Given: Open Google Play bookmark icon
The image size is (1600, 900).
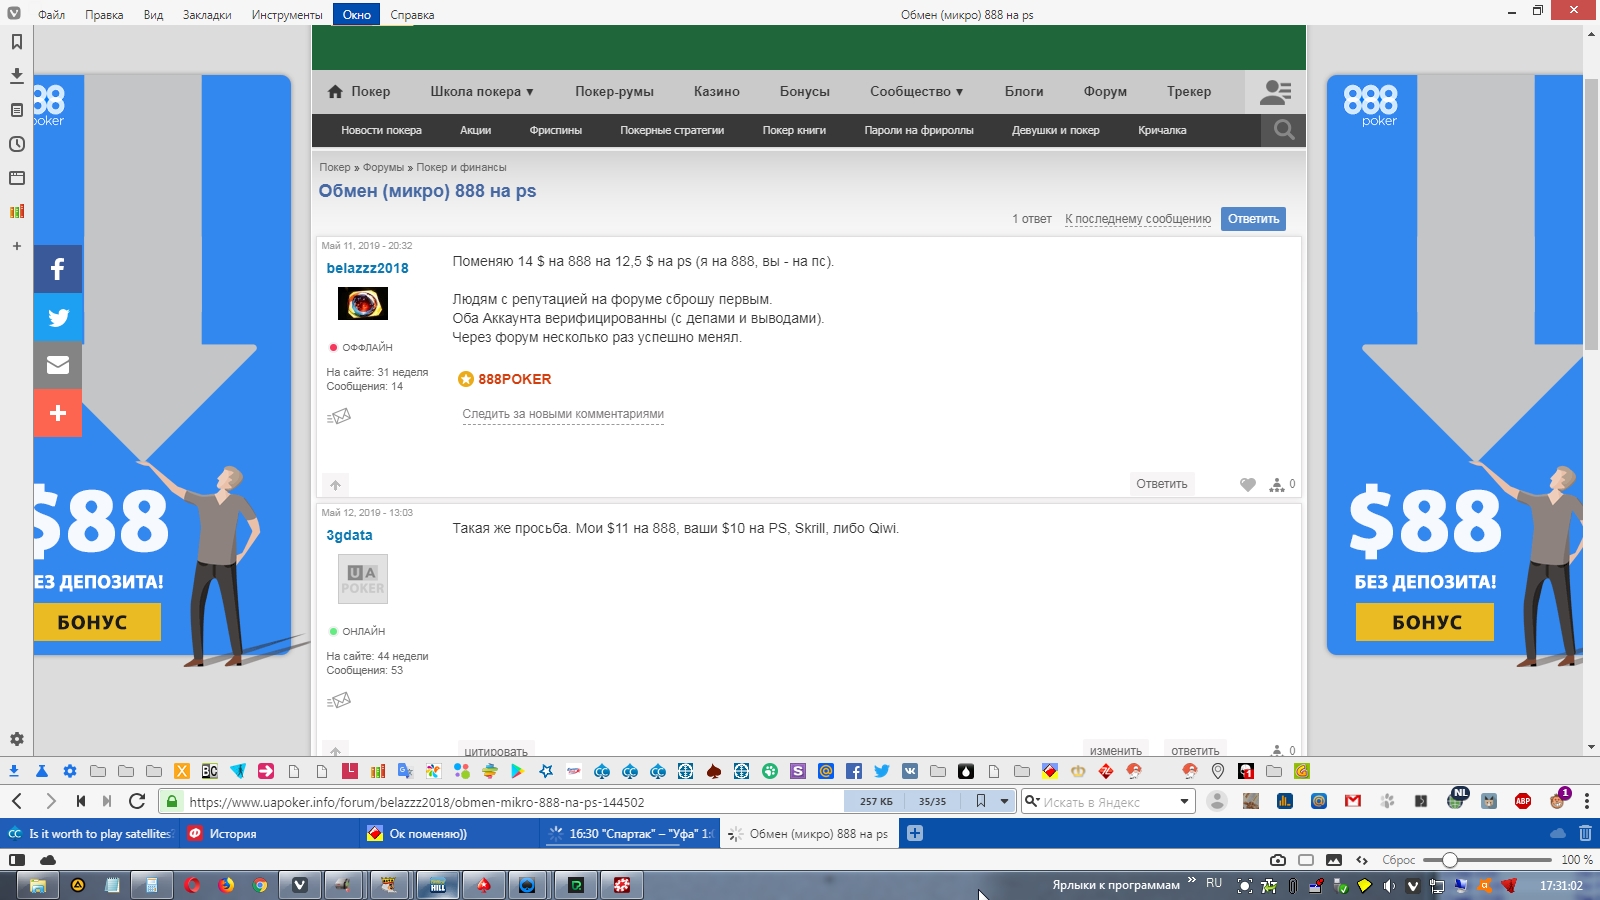Looking at the screenshot, I should 517,771.
